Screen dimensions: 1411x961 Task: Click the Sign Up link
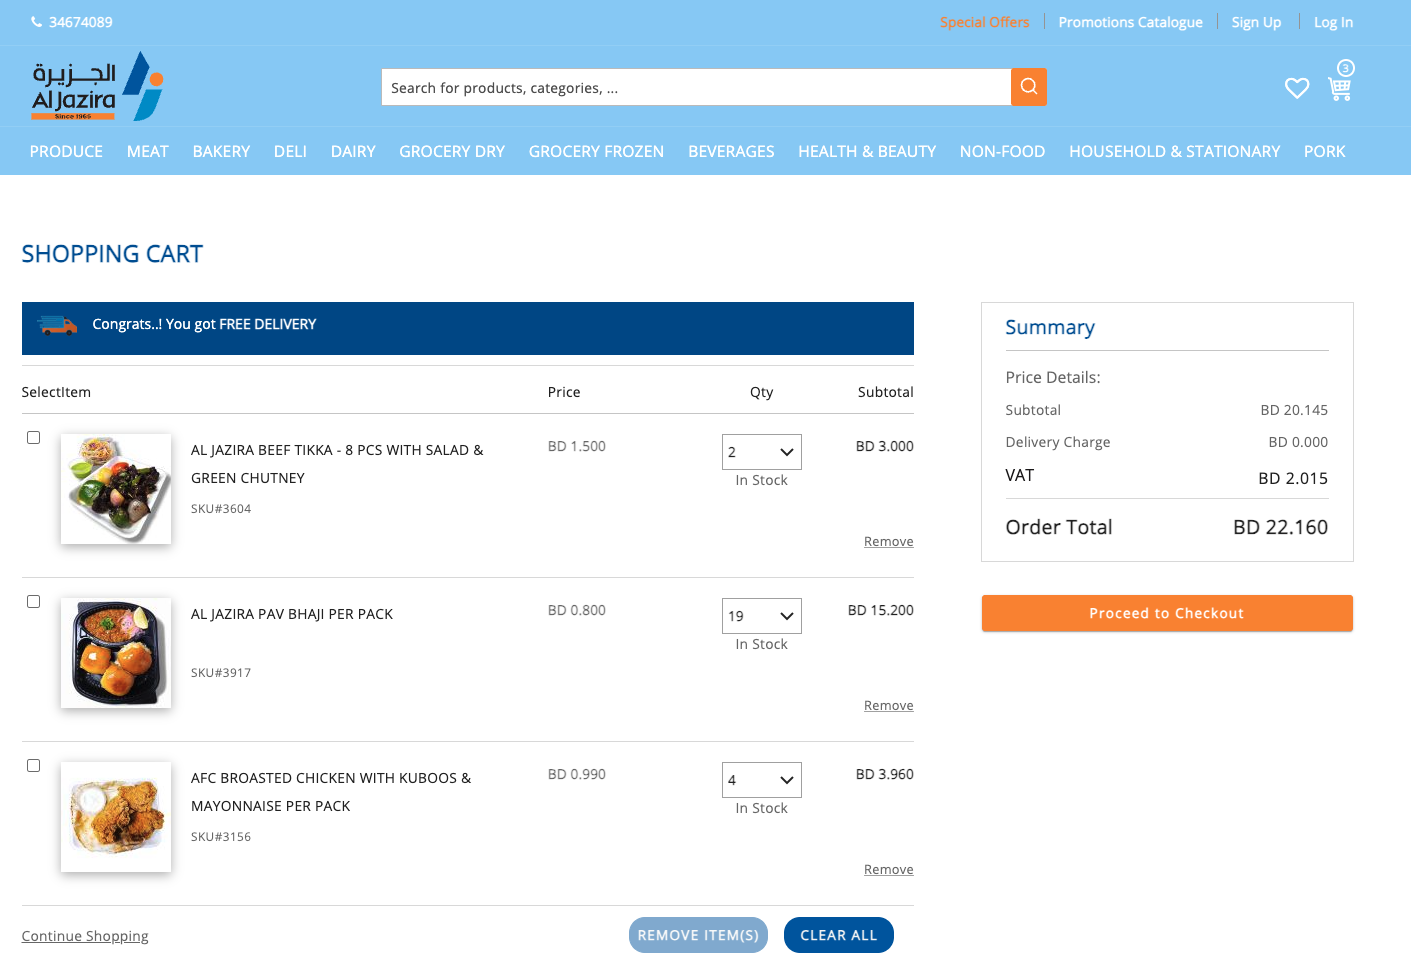(1256, 22)
